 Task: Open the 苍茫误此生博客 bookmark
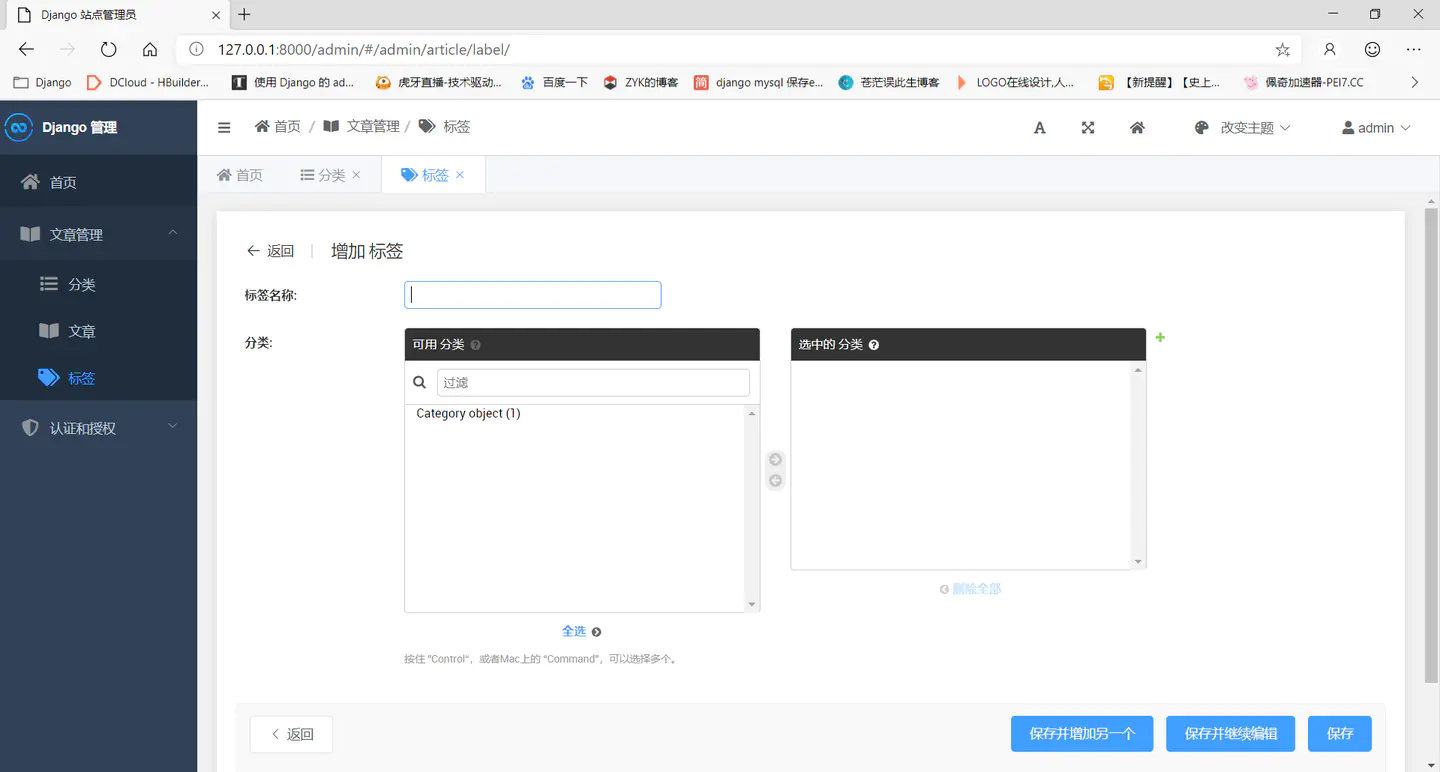[x=889, y=82]
